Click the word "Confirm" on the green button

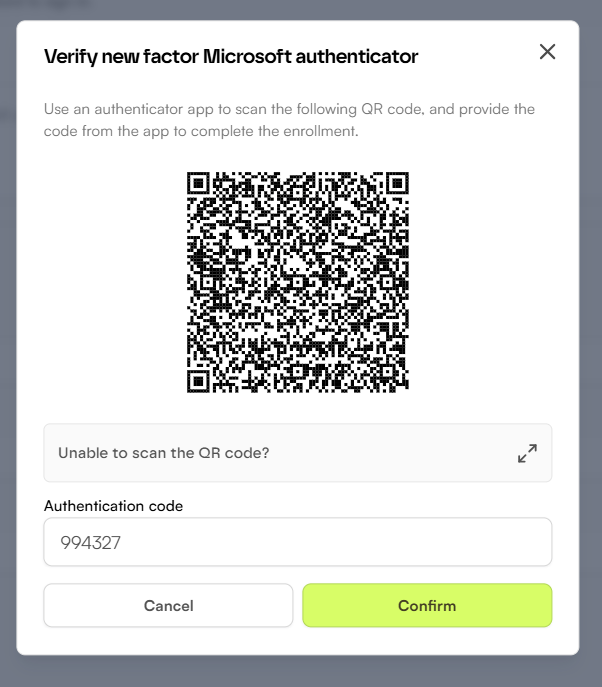coord(427,605)
